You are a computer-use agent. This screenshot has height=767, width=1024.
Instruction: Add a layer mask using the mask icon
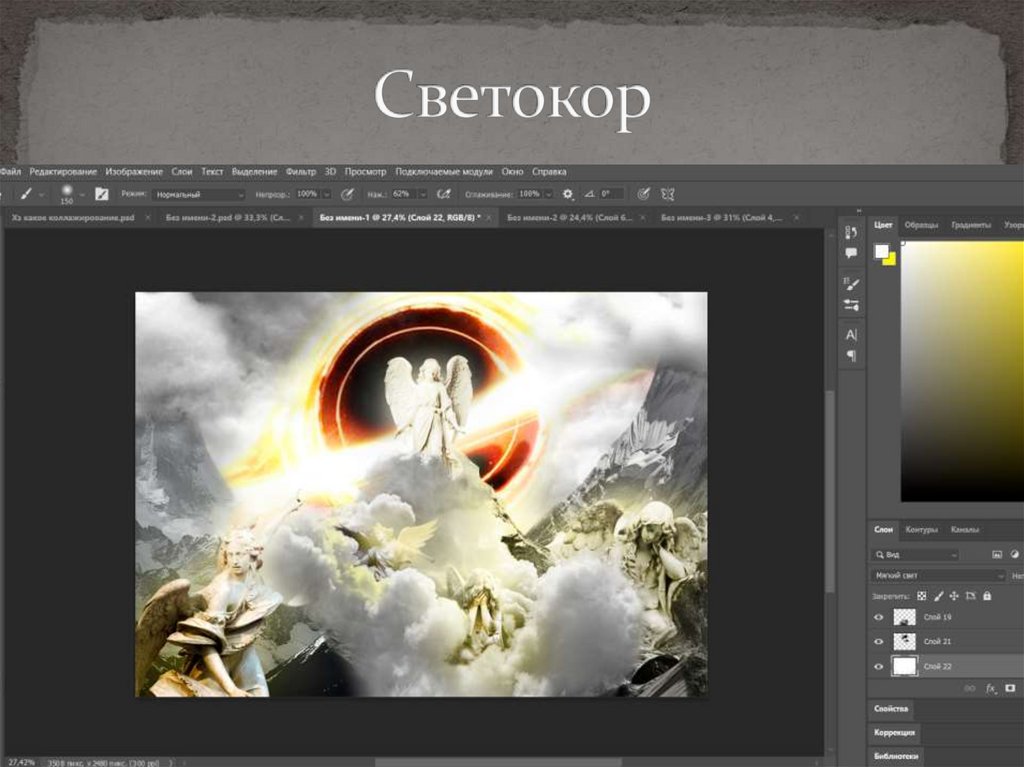1010,688
